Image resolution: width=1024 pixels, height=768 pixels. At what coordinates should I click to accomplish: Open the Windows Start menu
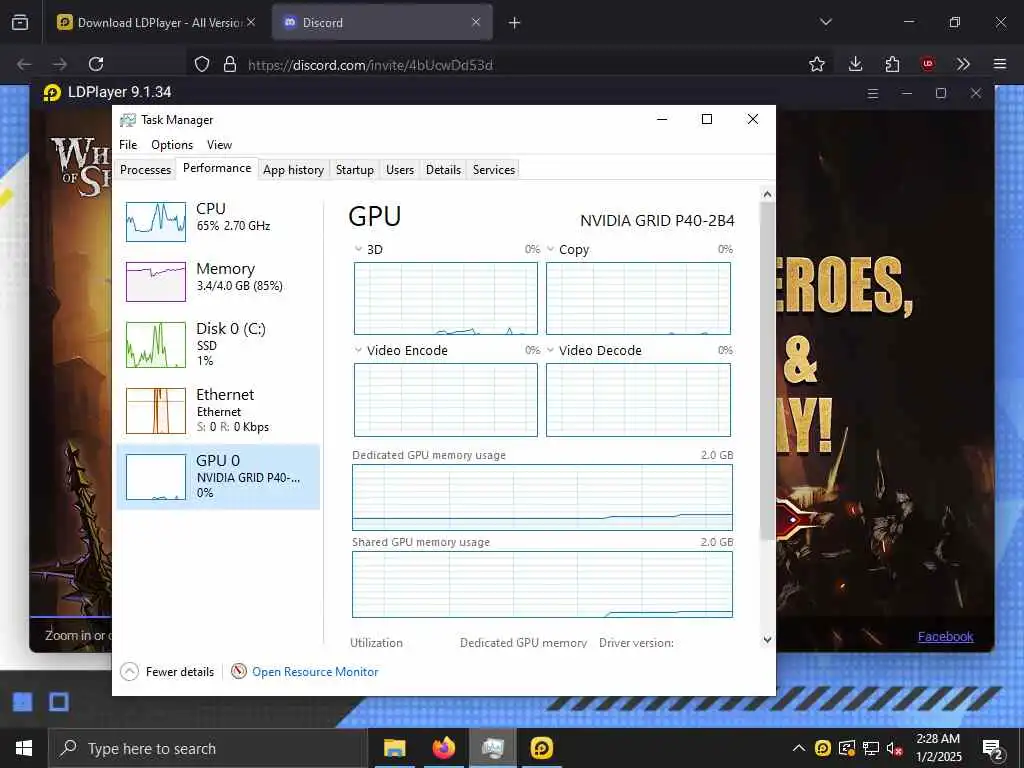(x=24, y=748)
